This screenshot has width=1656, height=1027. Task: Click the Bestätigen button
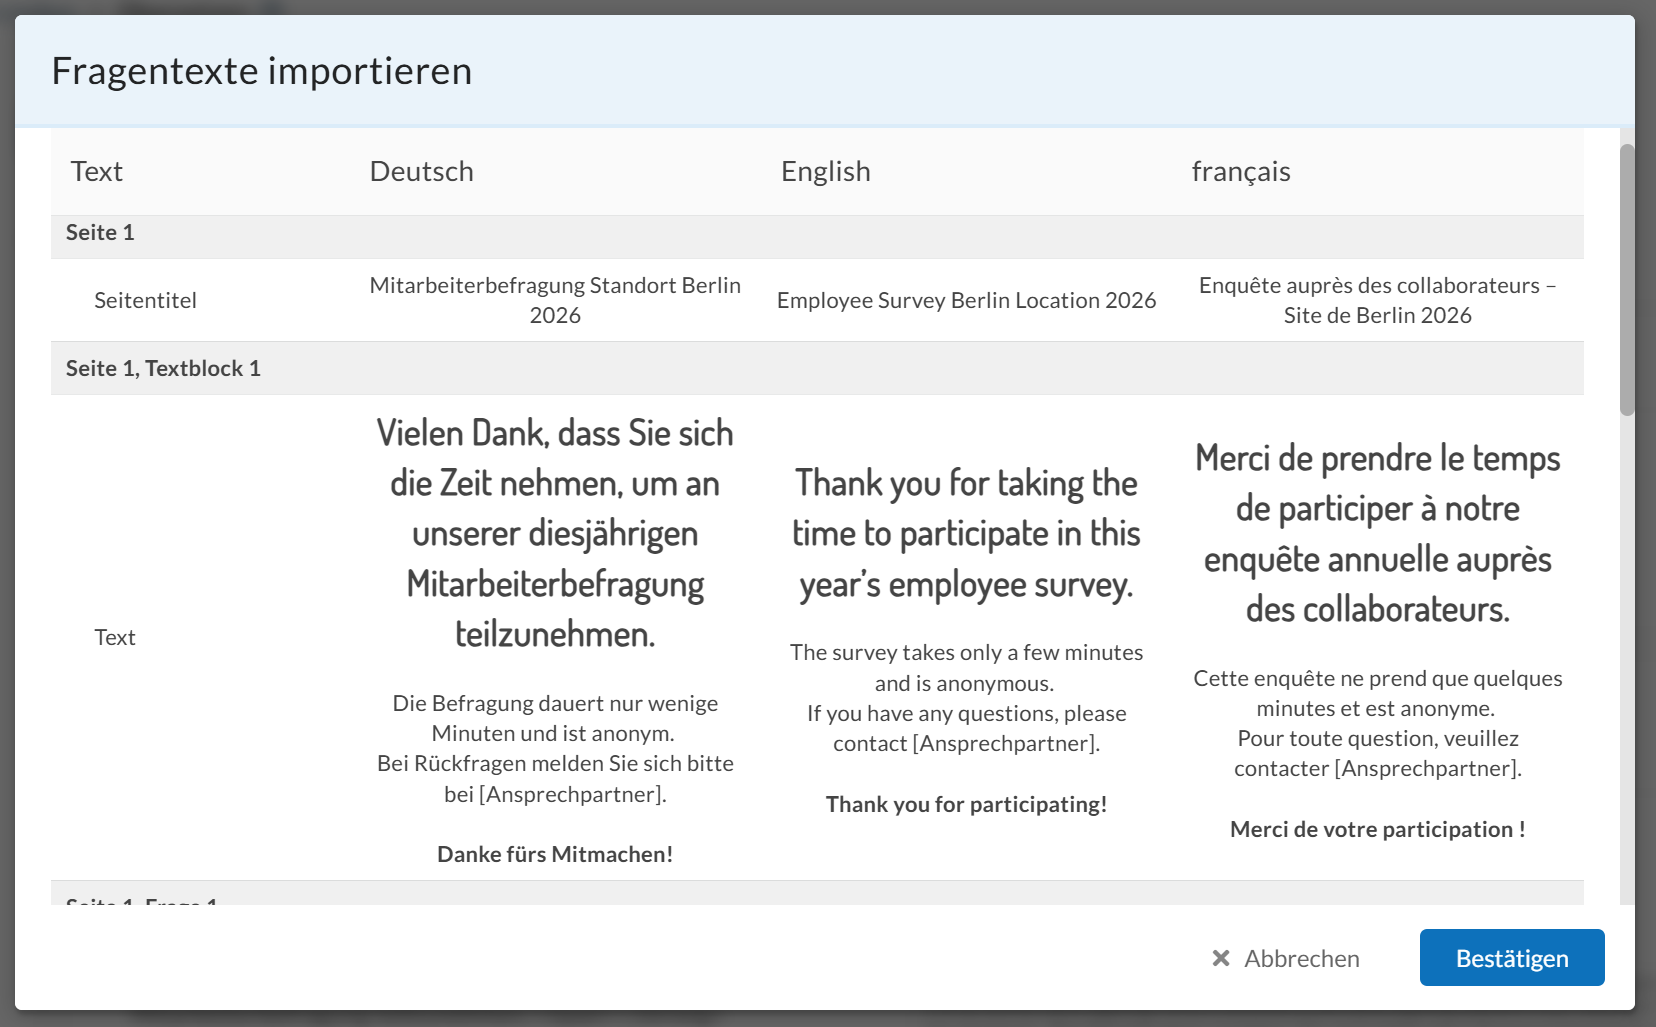(1512, 957)
